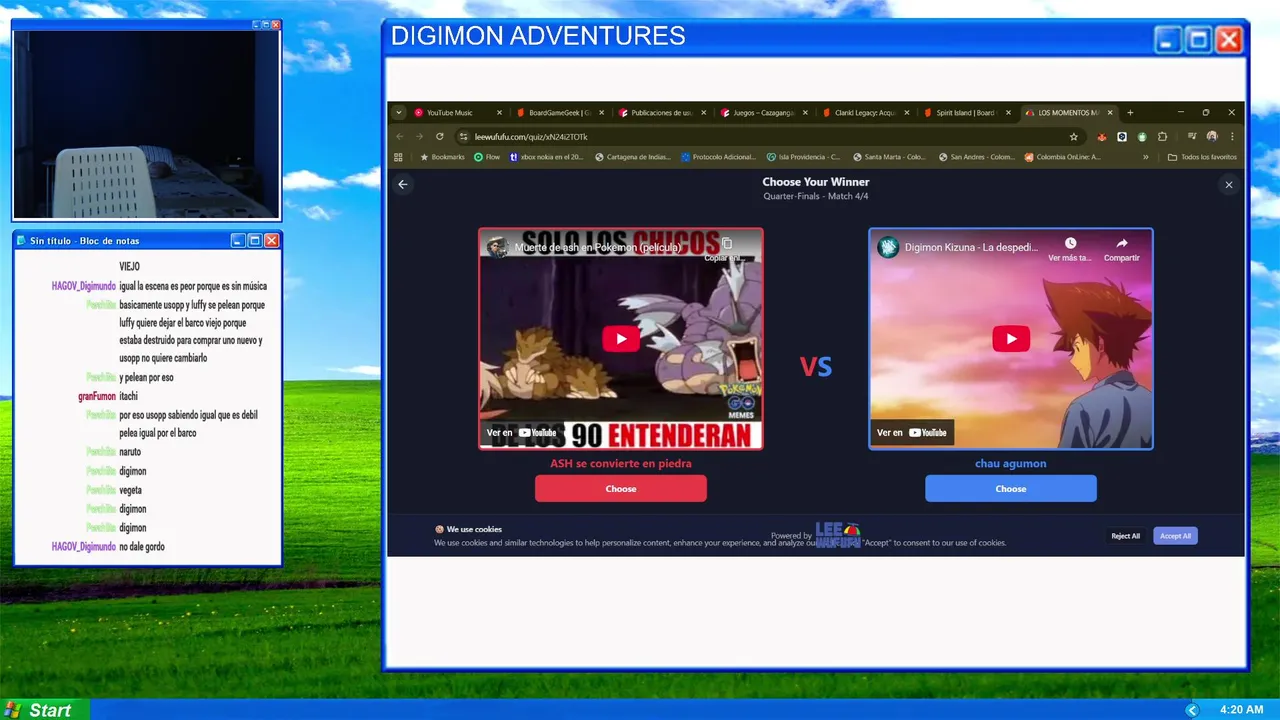Expand the system tray arrow
The width and height of the screenshot is (1280, 720).
click(1191, 710)
